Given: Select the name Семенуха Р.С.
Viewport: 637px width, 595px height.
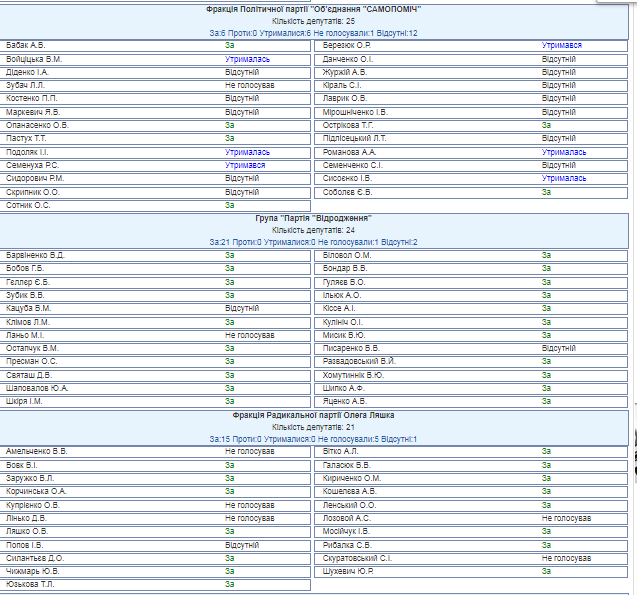Looking at the screenshot, I should [x=32, y=165].
